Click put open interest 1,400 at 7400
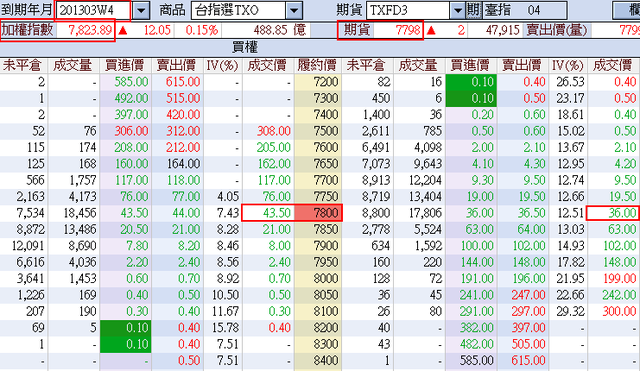 377,115
